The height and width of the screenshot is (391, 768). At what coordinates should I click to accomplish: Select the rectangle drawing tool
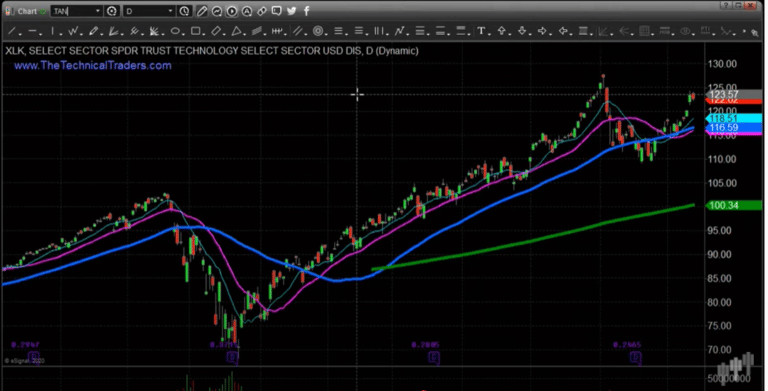[195, 31]
